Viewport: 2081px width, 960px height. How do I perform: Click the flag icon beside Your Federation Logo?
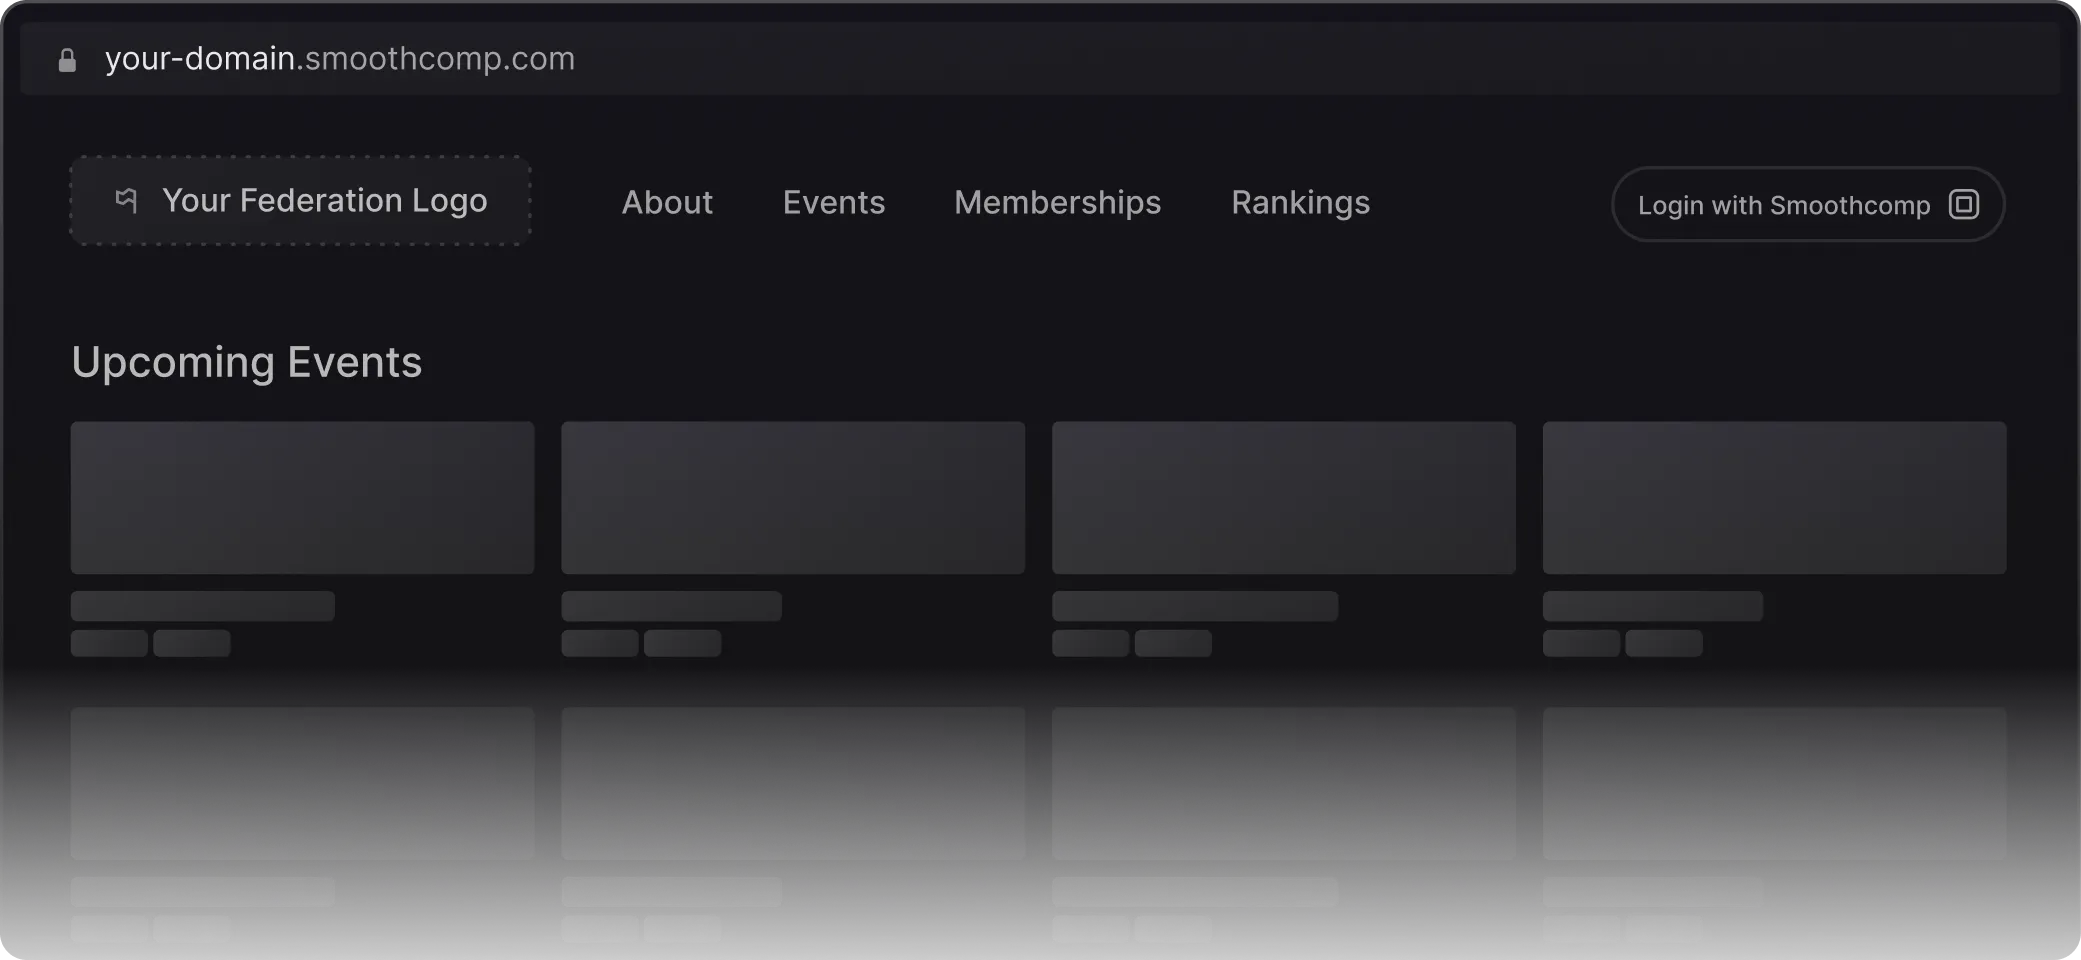point(126,200)
